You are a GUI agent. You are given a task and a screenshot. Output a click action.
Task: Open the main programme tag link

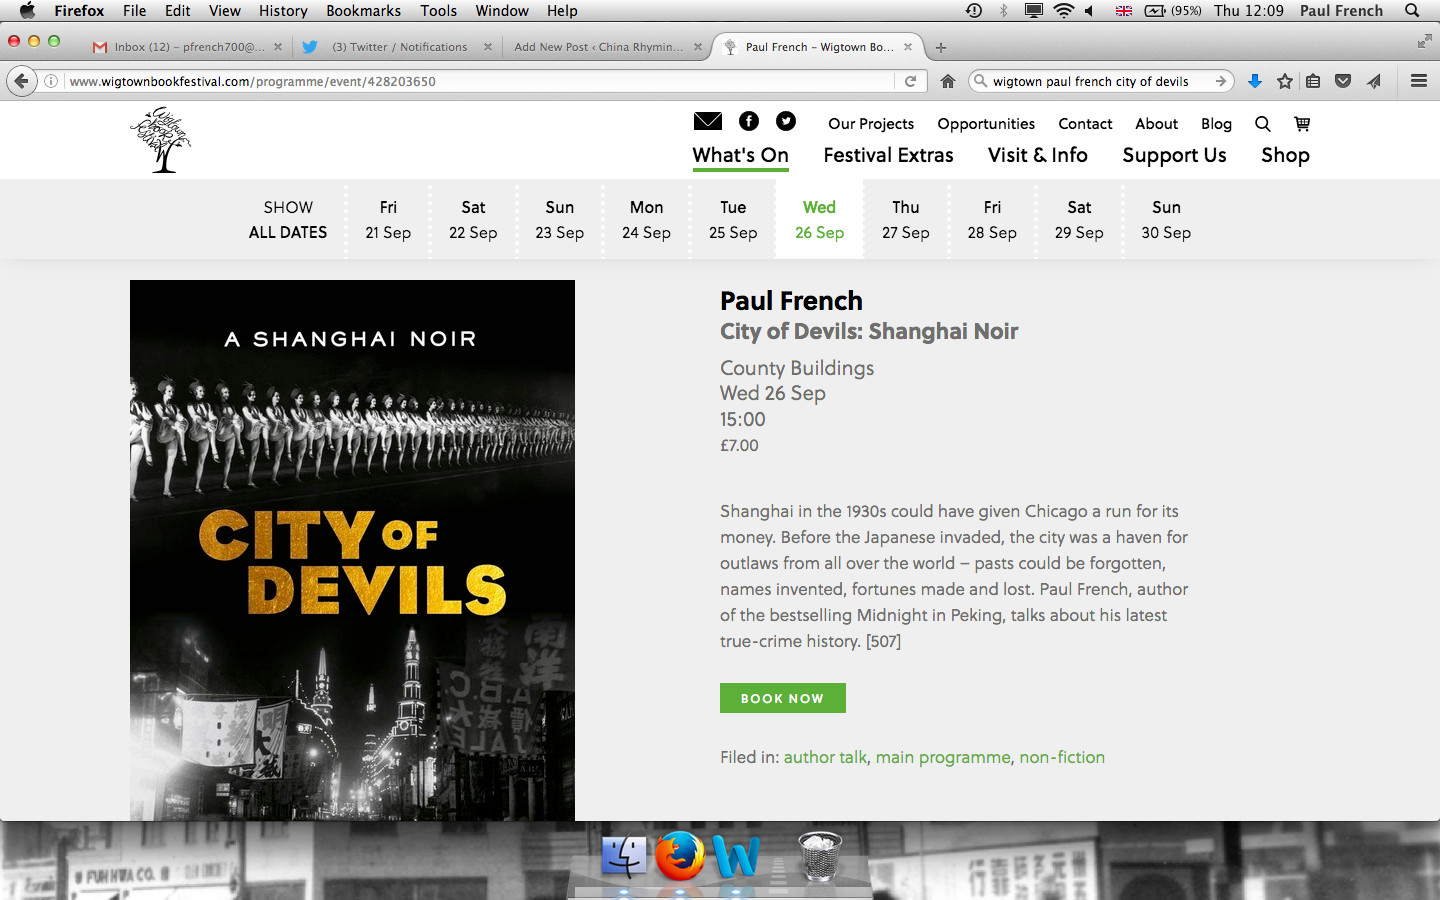[x=943, y=757]
